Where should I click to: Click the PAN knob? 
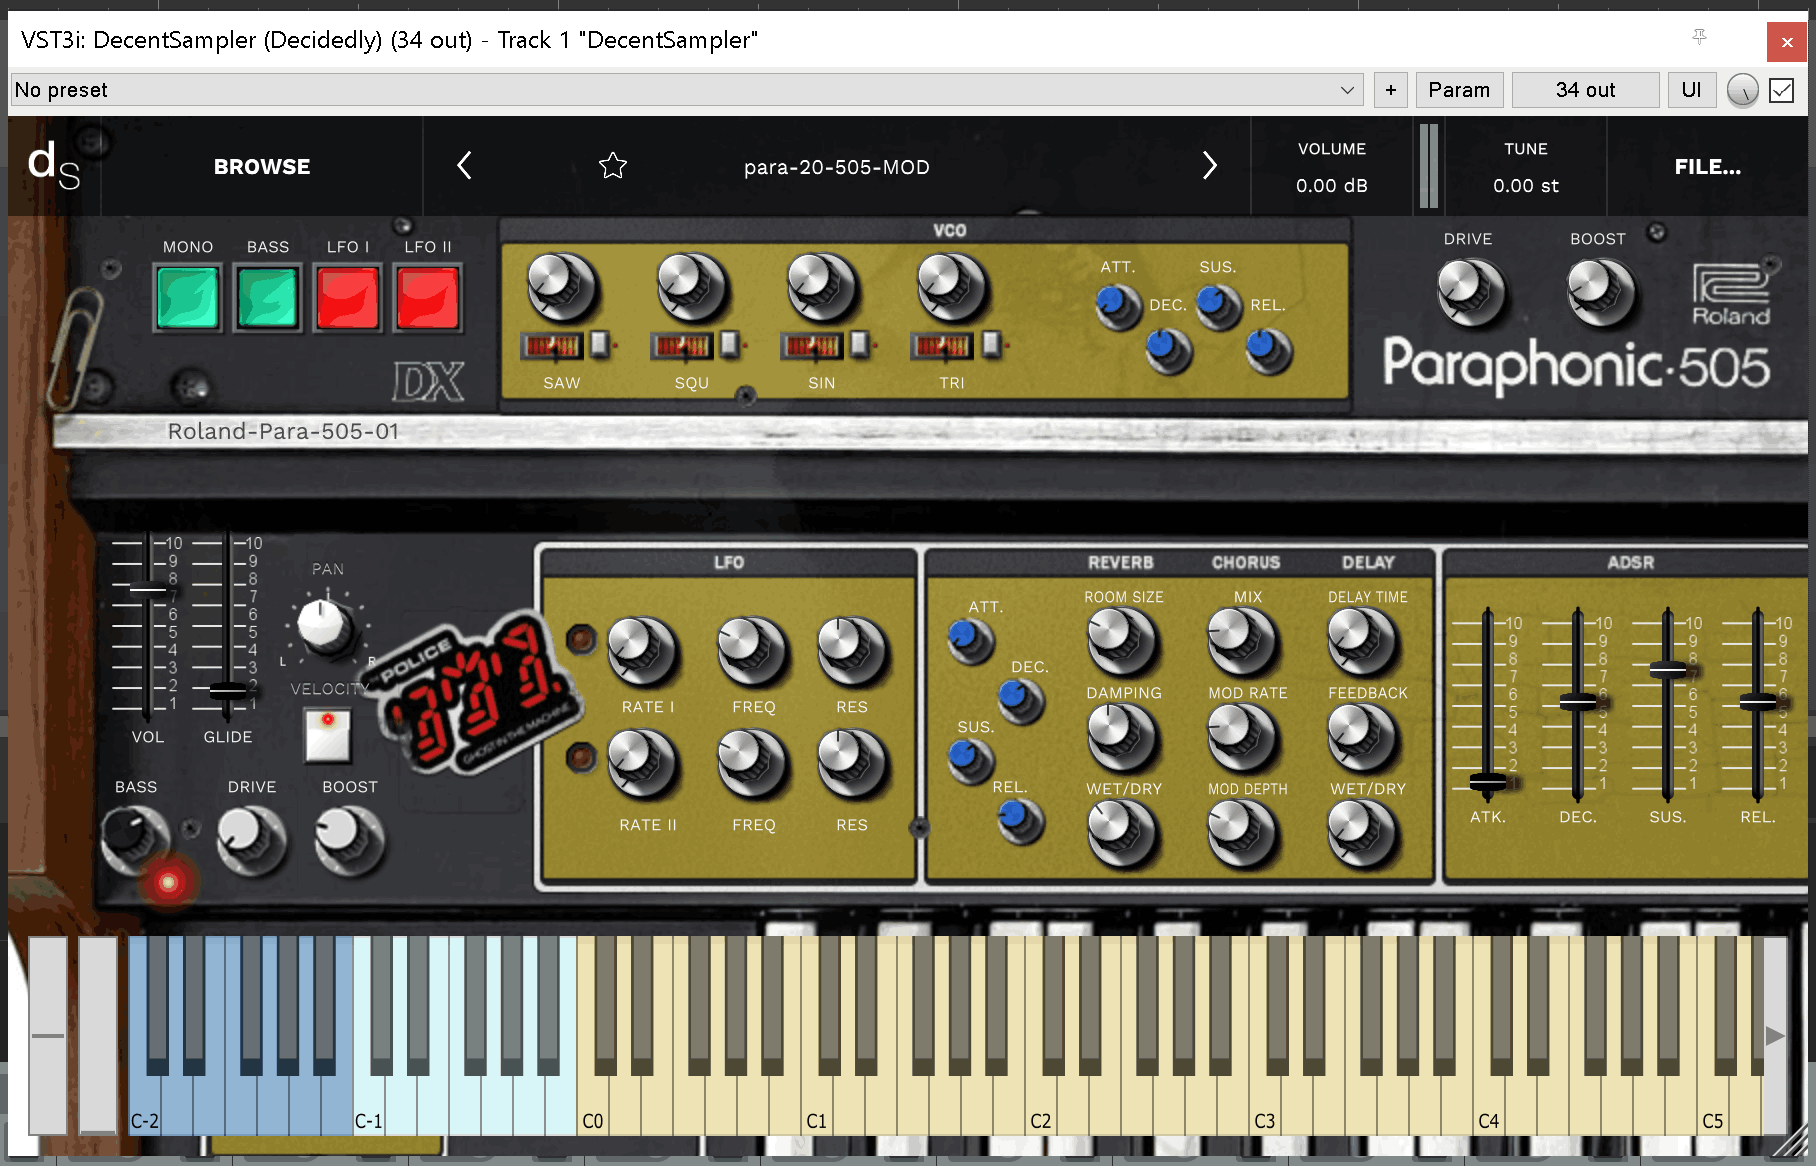coord(326,627)
